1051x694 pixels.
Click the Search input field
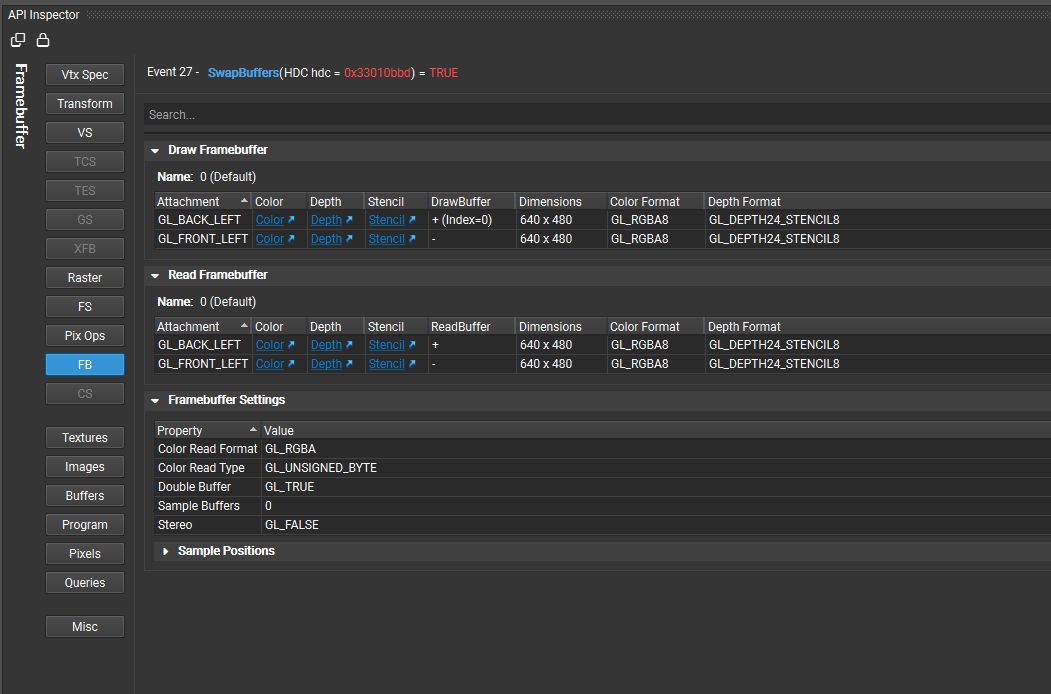[x=400, y=114]
